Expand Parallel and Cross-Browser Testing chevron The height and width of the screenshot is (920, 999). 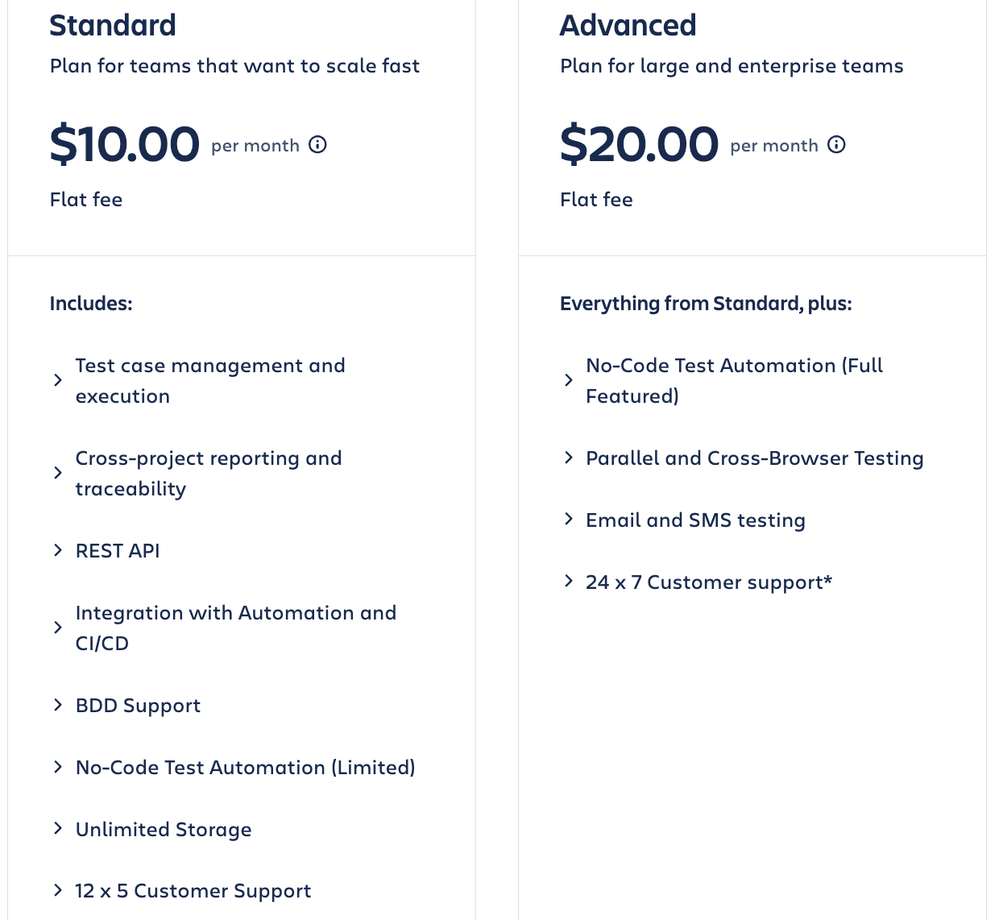(x=568, y=458)
